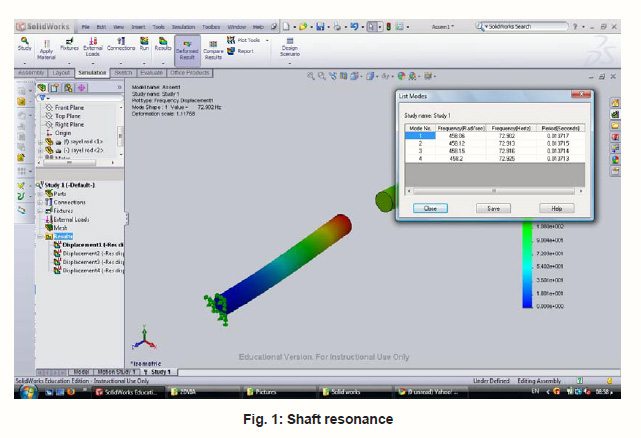The width and height of the screenshot is (641, 438).
Task: Click the External Loads ribbon icon
Action: [92, 48]
